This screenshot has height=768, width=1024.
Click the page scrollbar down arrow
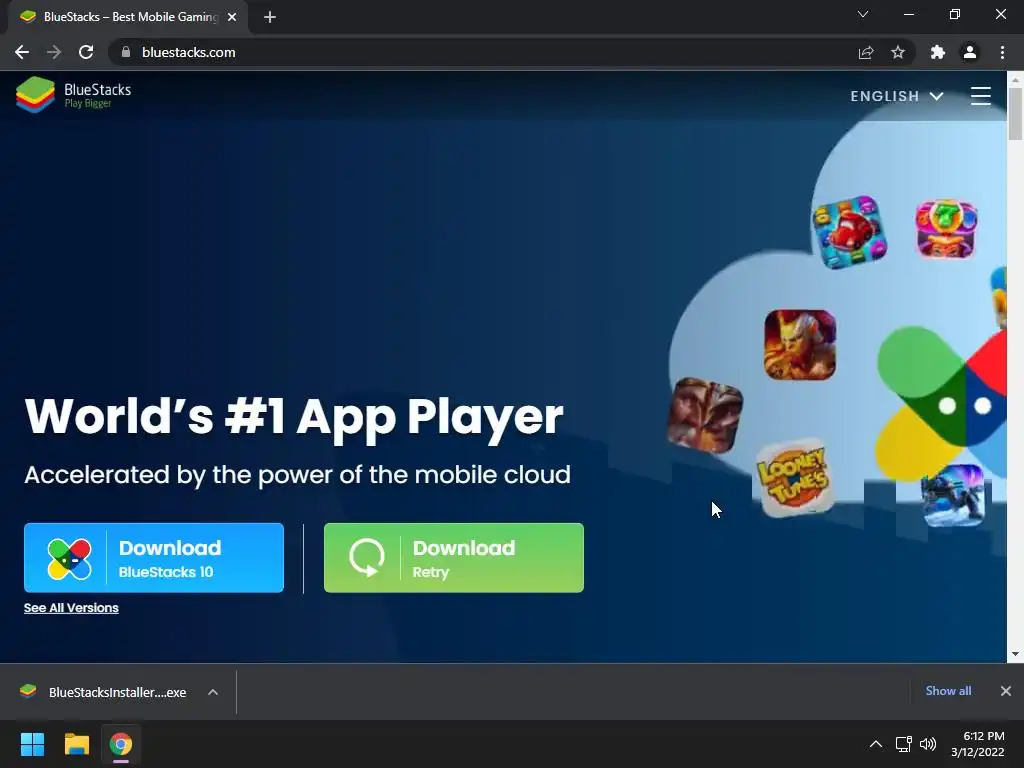click(1015, 654)
